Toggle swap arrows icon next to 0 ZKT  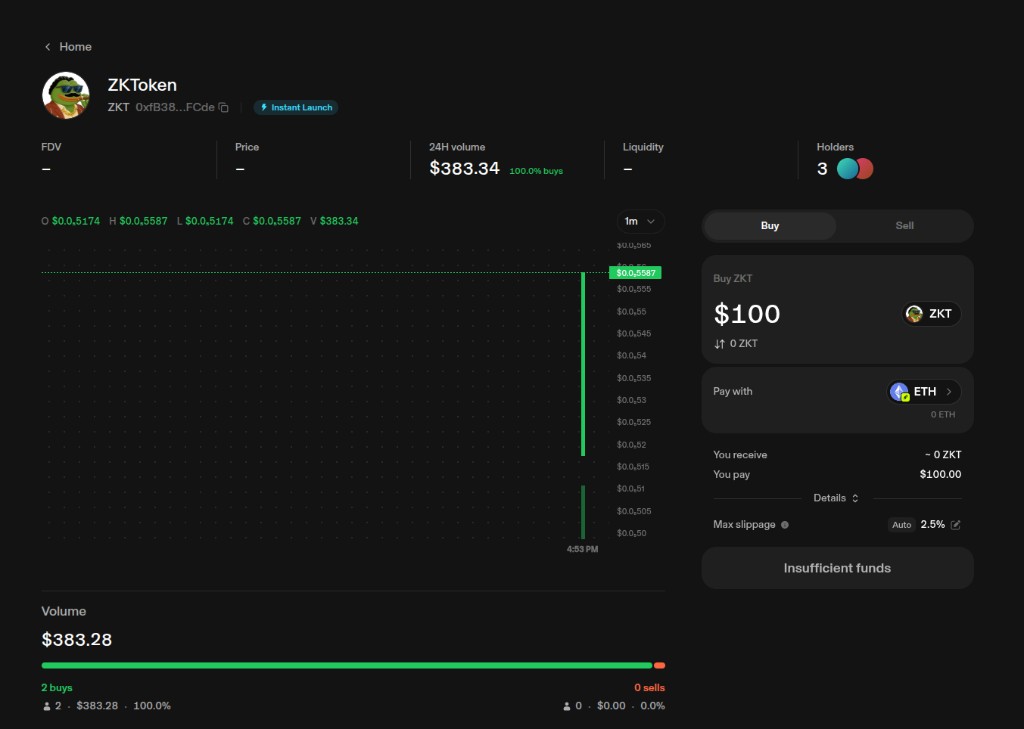point(719,344)
